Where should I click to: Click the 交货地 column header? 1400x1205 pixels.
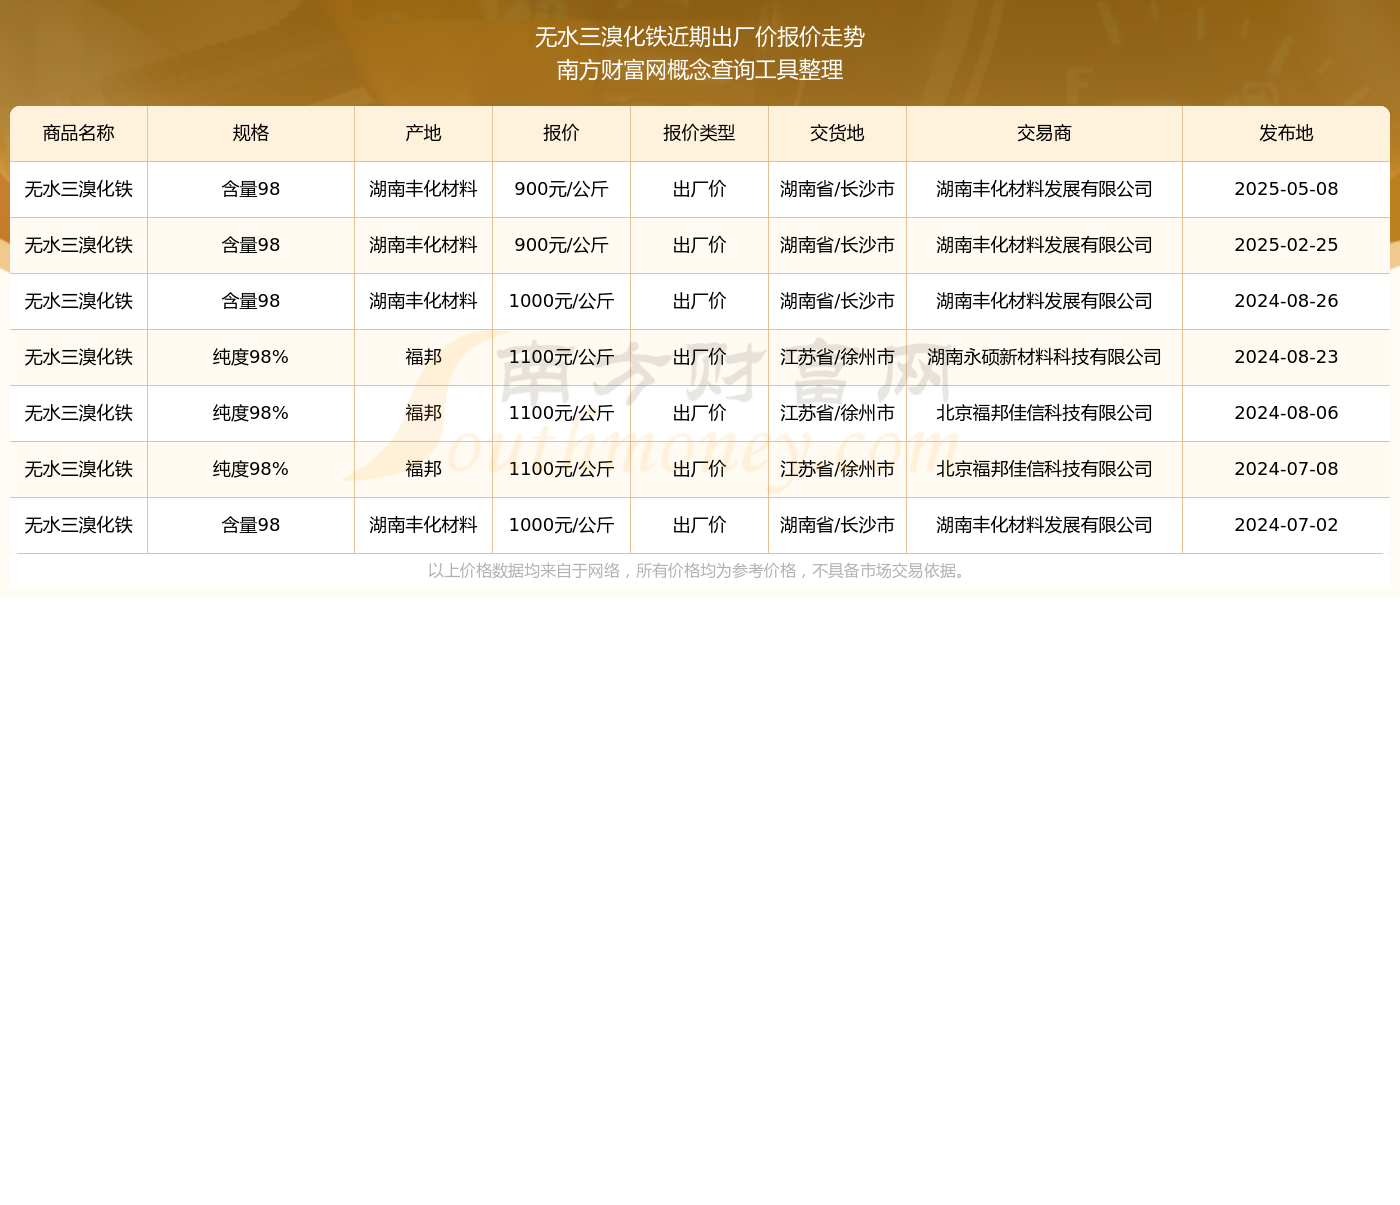tap(837, 133)
